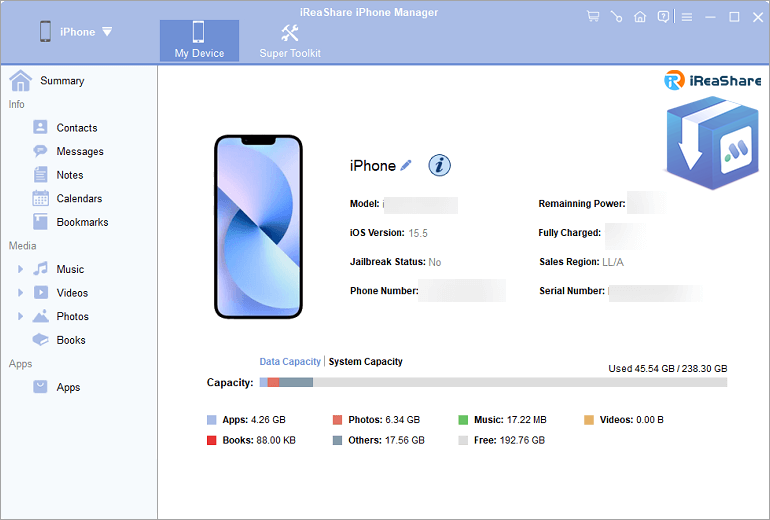Expand the Music tree node
Image resolution: width=770 pixels, height=520 pixels.
point(20,269)
